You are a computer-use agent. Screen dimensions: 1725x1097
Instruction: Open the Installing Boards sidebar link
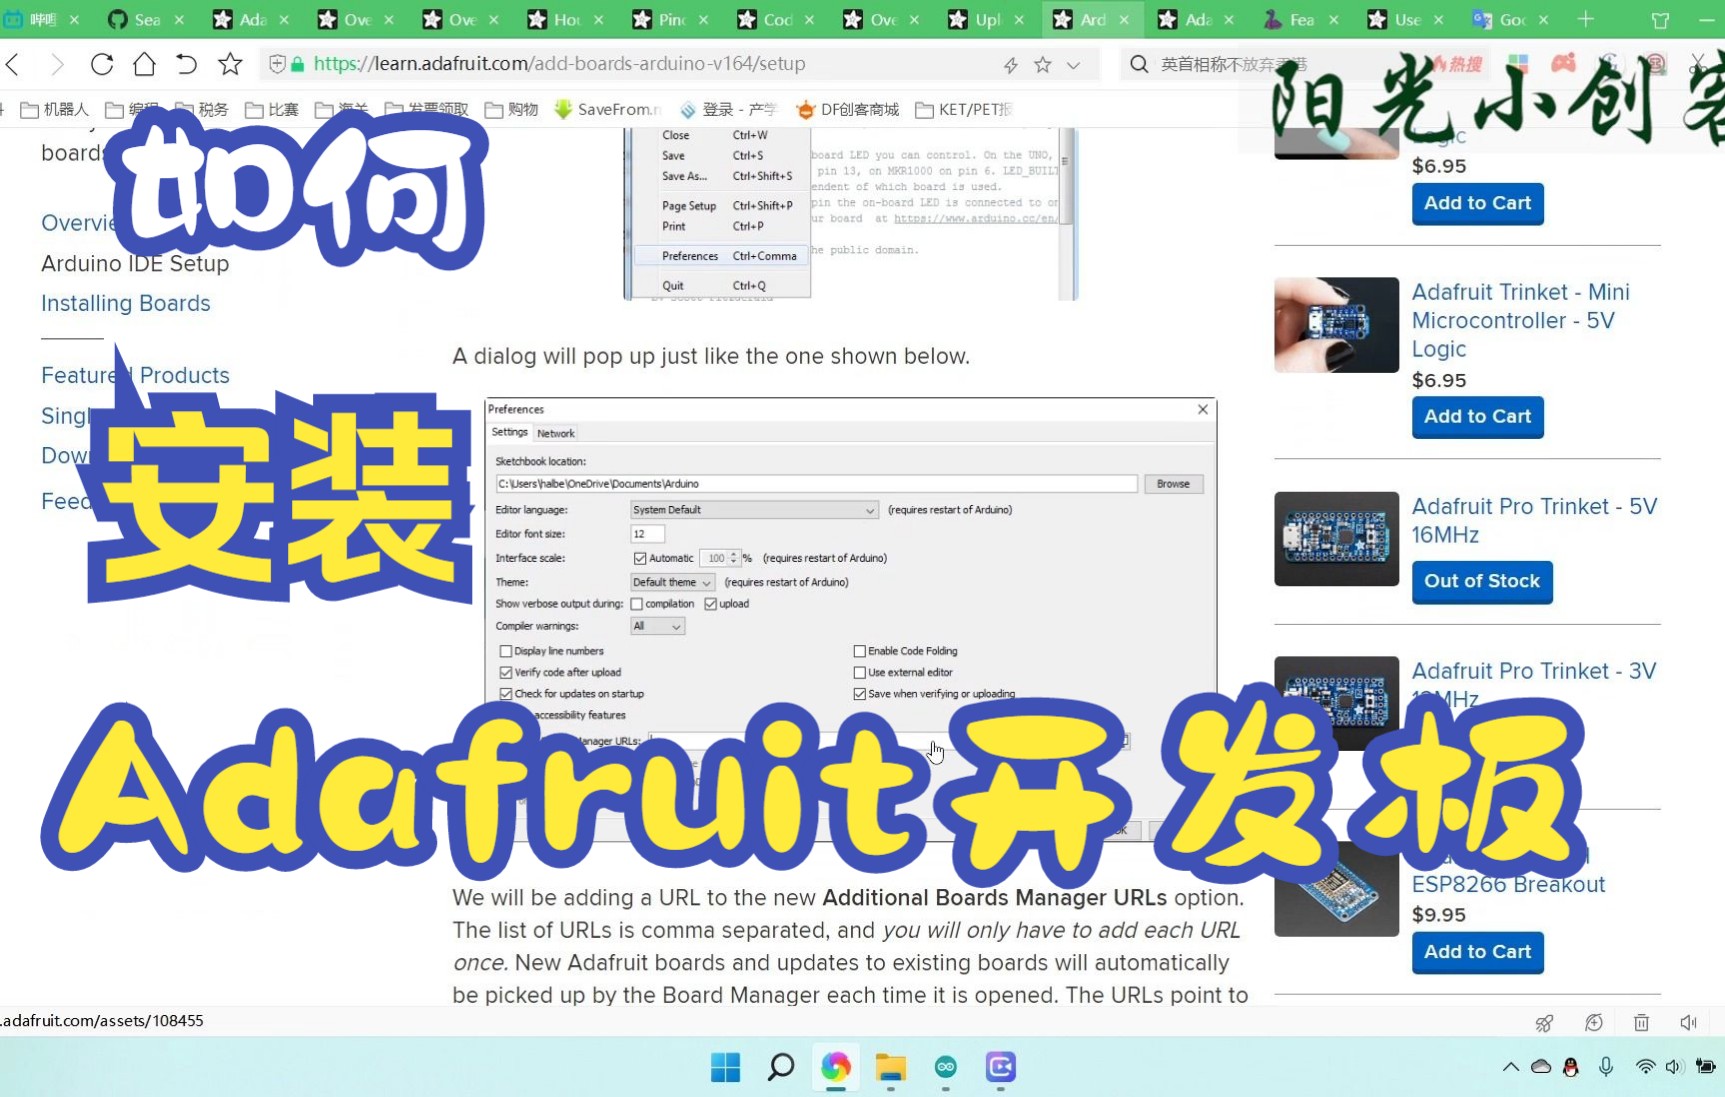coord(126,303)
